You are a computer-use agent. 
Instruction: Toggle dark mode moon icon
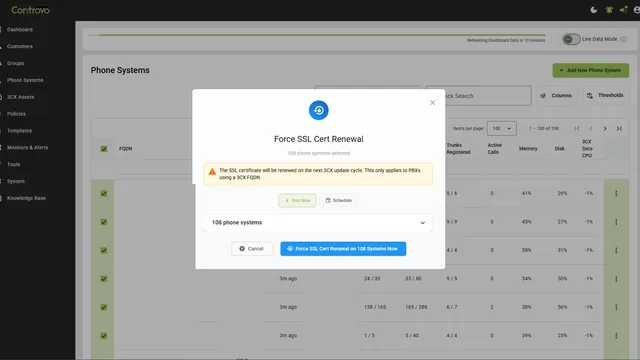pyautogui.click(x=594, y=10)
